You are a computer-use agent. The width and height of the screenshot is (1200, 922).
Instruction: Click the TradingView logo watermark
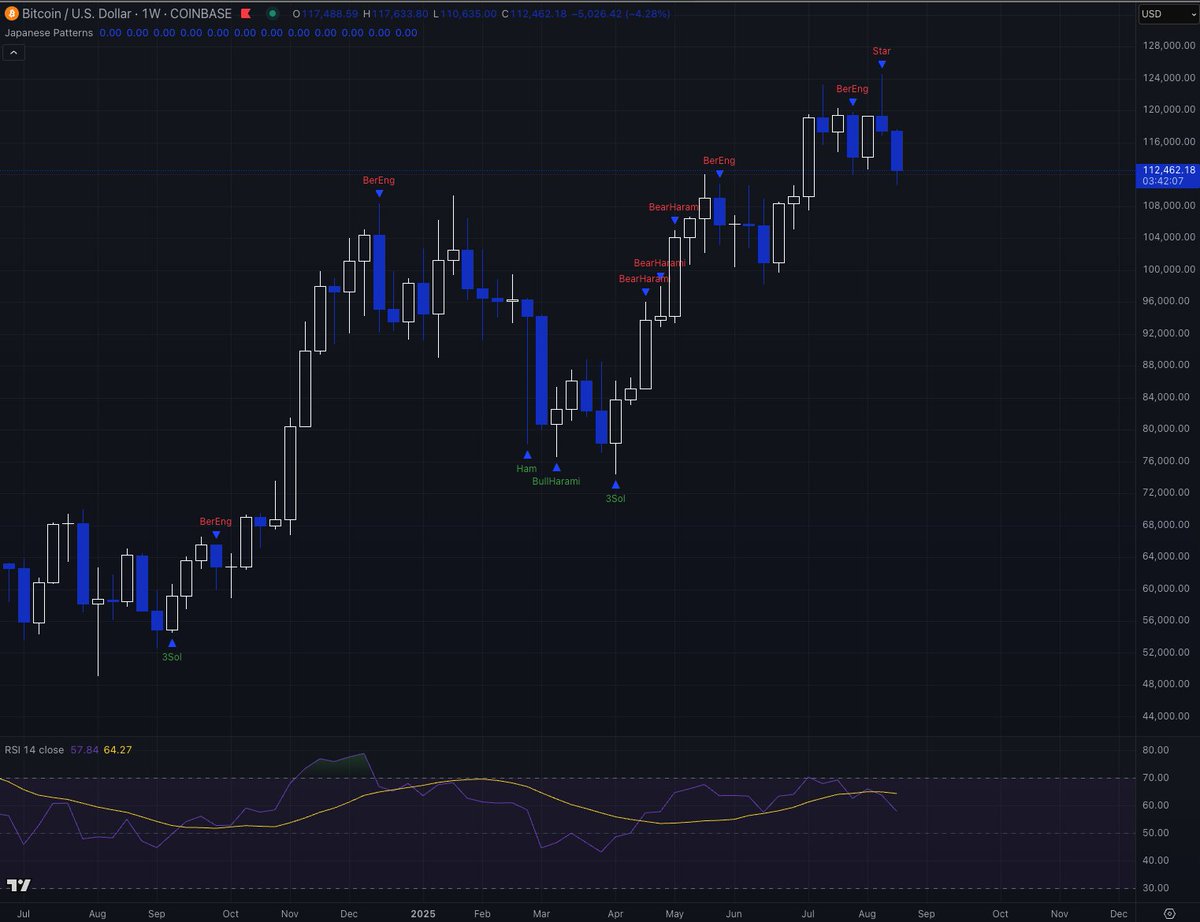pyautogui.click(x=18, y=884)
